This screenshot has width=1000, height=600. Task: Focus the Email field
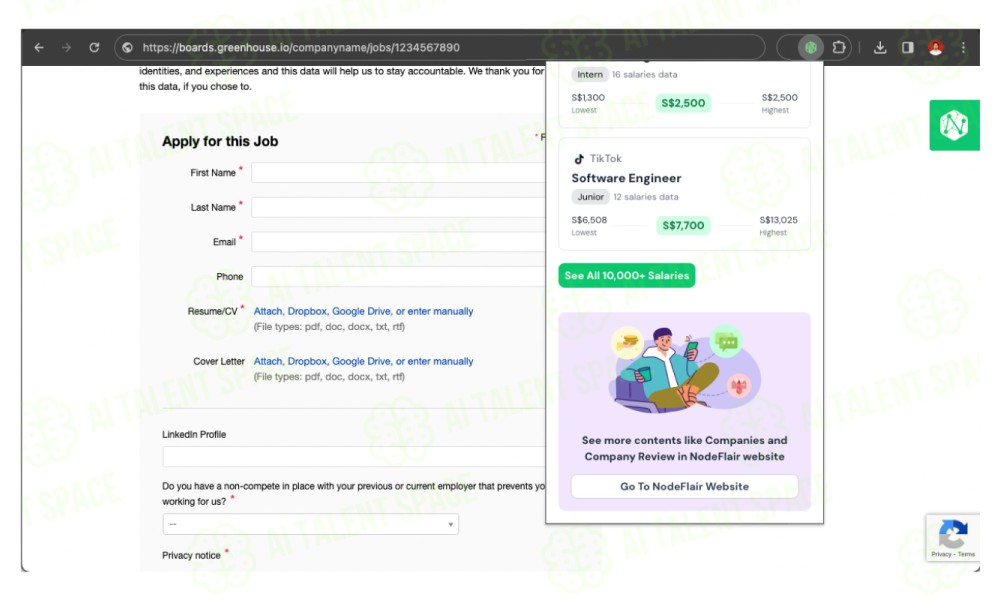pos(399,242)
